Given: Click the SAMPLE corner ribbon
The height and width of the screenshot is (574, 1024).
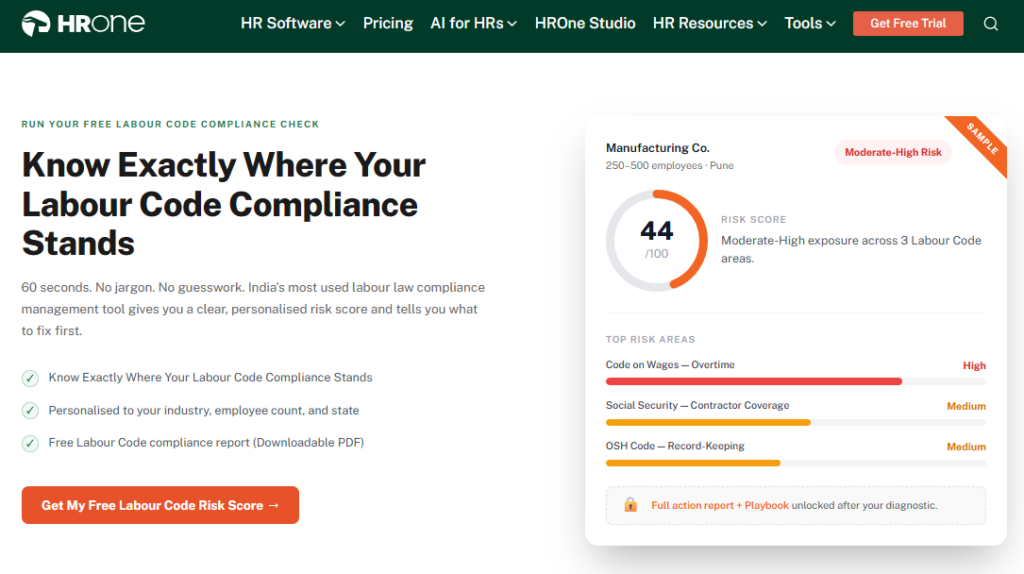Looking at the screenshot, I should point(981,140).
